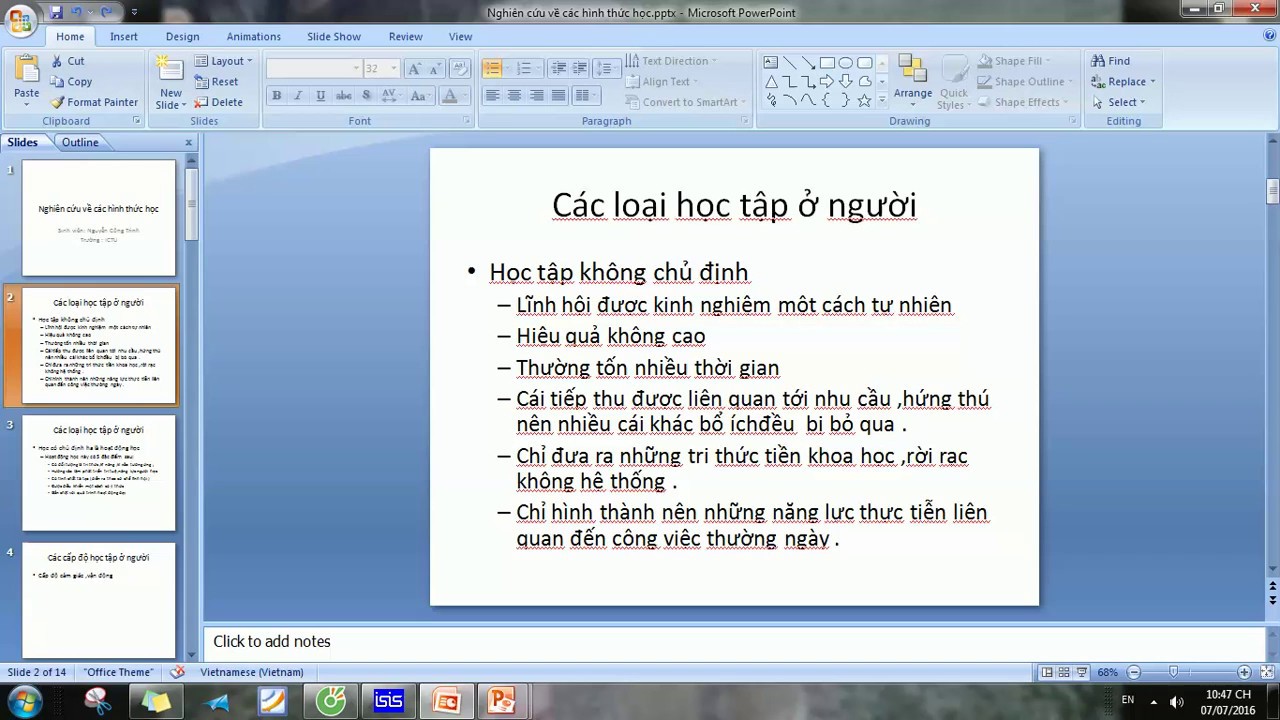Click the Grow Font icon
The height and width of the screenshot is (720, 1280).
coord(415,68)
